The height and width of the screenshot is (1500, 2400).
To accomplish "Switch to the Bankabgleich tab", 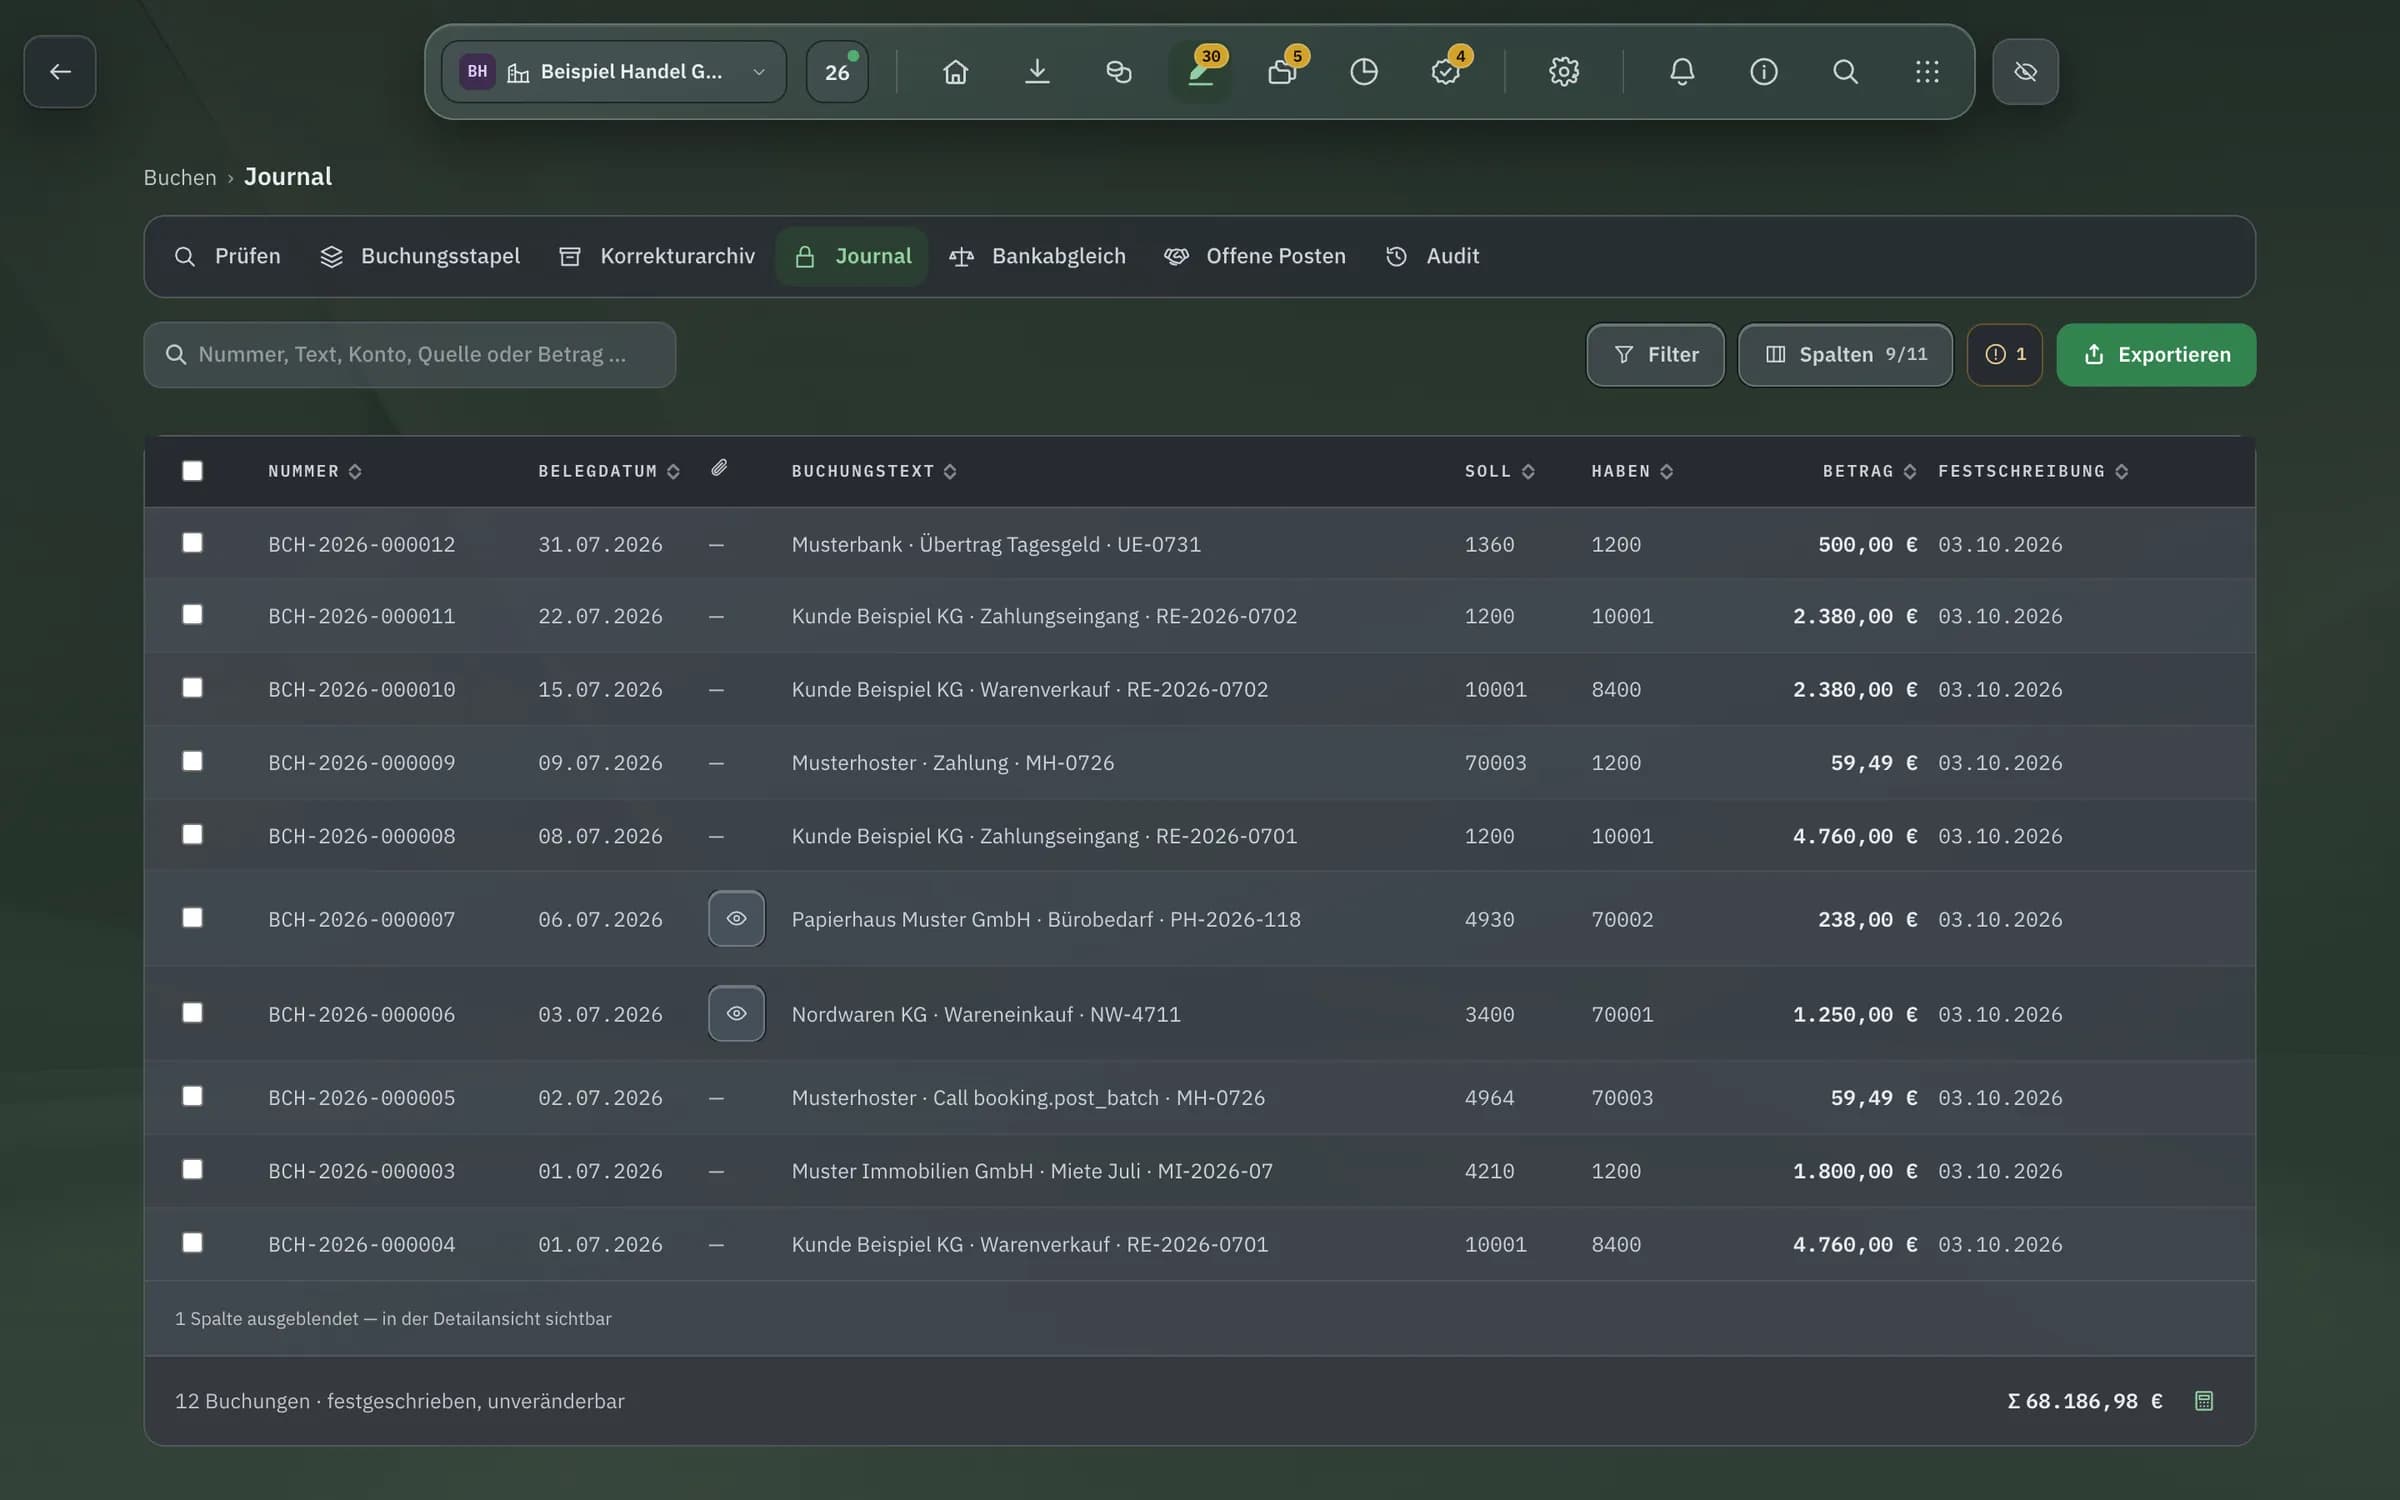I will pyautogui.click(x=1037, y=257).
